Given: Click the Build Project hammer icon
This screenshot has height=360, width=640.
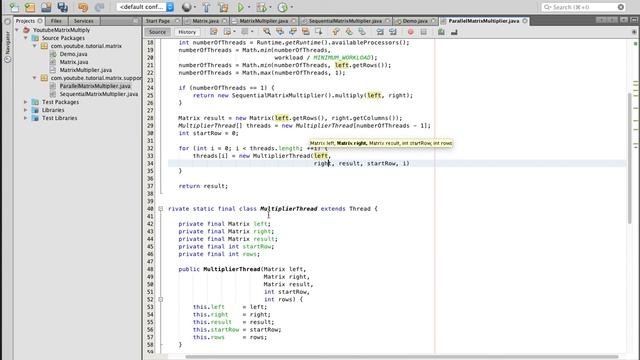Looking at the screenshot, I should click(x=206, y=7).
